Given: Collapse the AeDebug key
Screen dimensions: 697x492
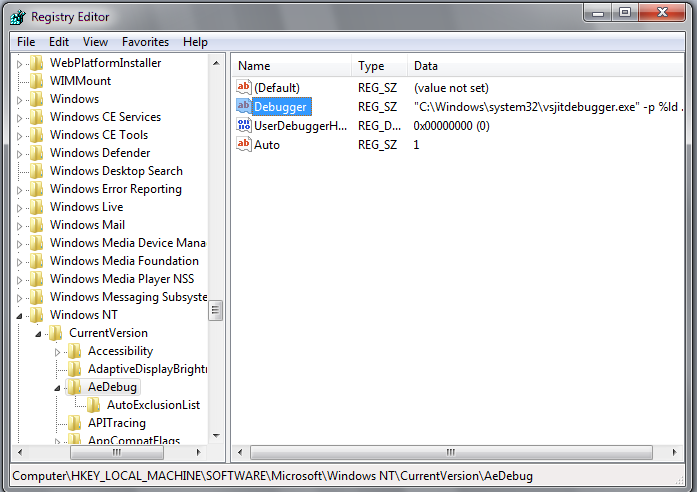Looking at the screenshot, I should click(x=57, y=388).
